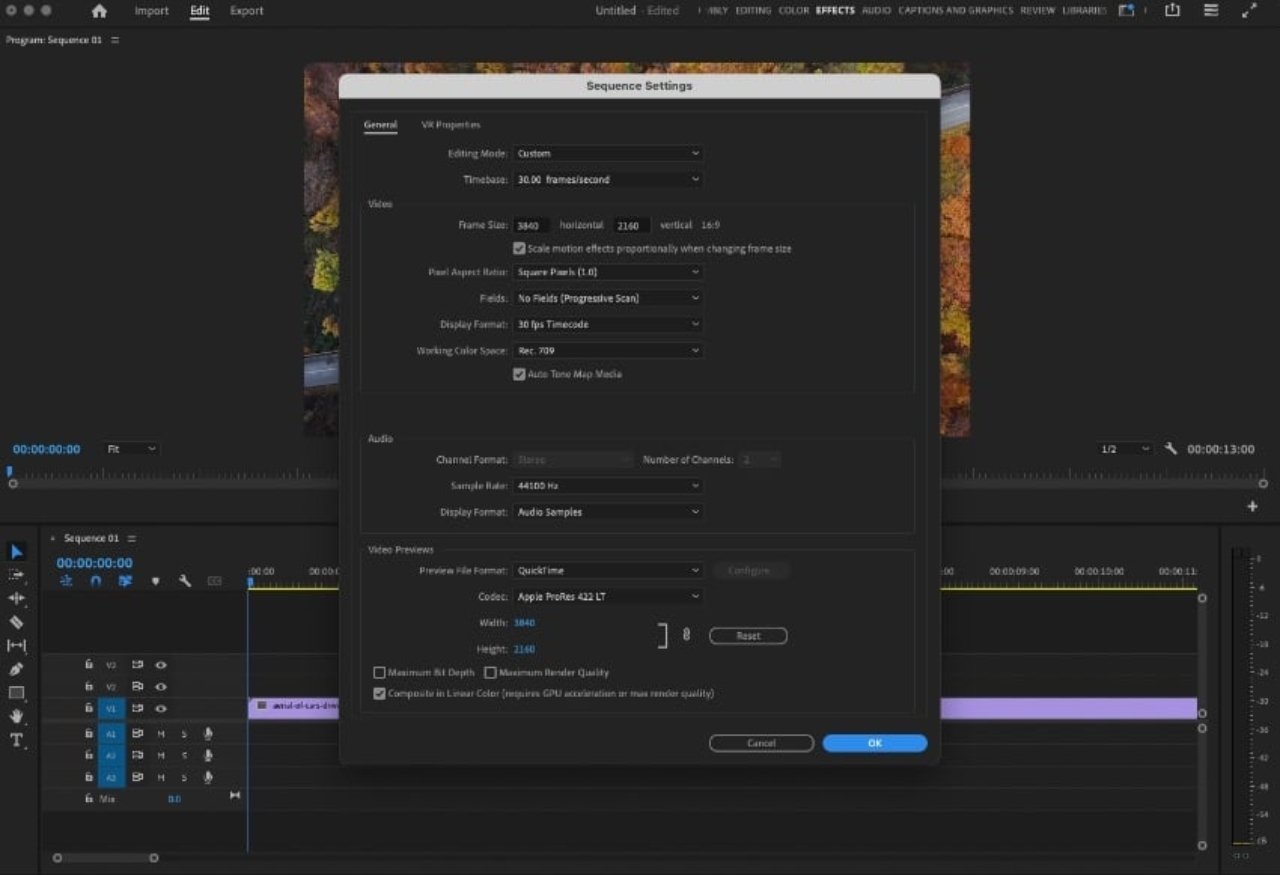Click the Home icon in top bar
This screenshot has width=1280, height=875.
coord(99,11)
